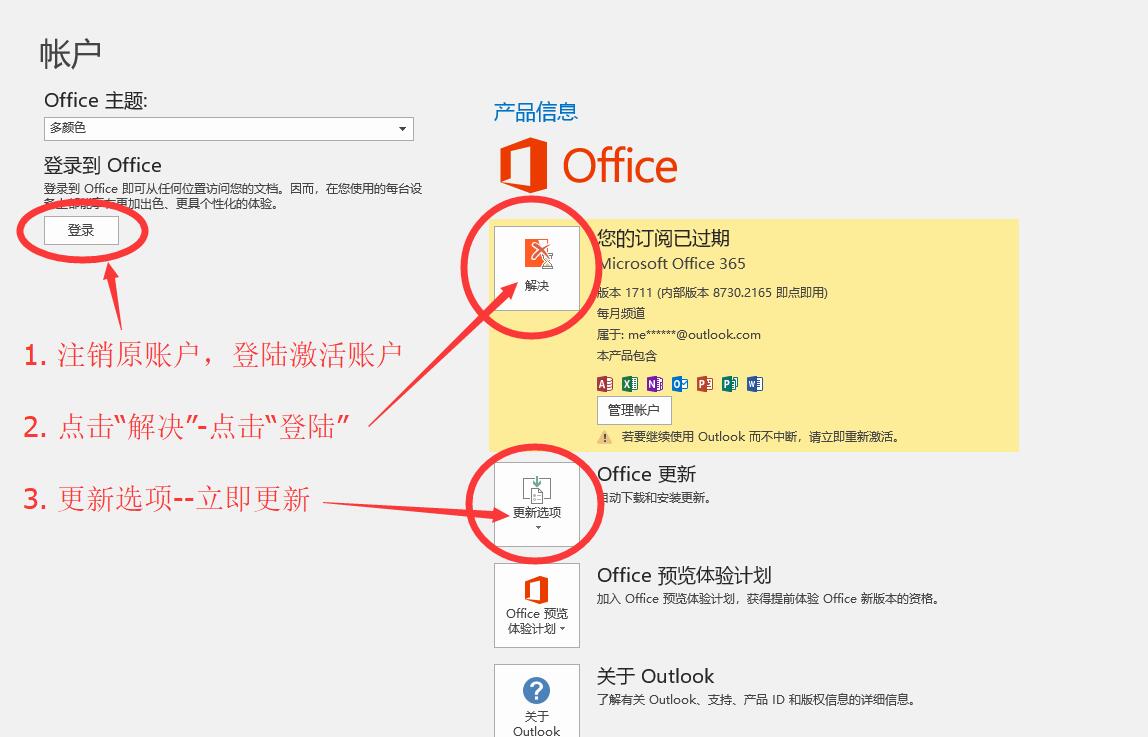Click the Access app icon
Image resolution: width=1148 pixels, height=737 pixels.
(x=605, y=384)
